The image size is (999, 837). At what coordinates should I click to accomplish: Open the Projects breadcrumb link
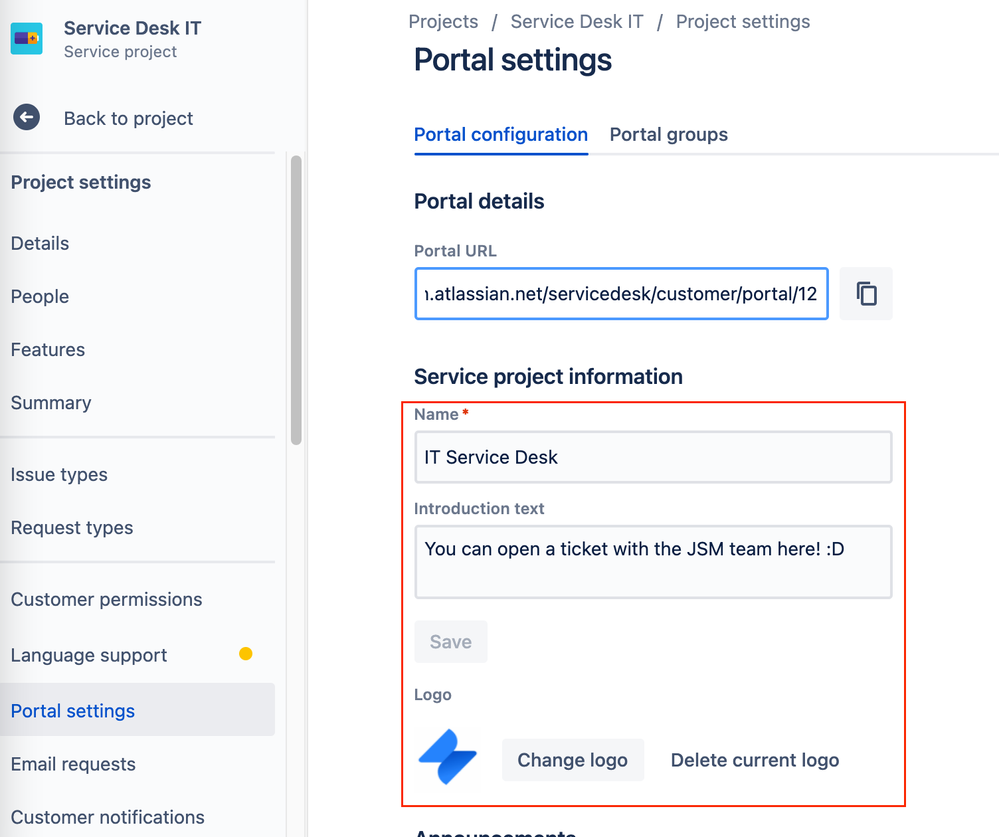click(443, 22)
